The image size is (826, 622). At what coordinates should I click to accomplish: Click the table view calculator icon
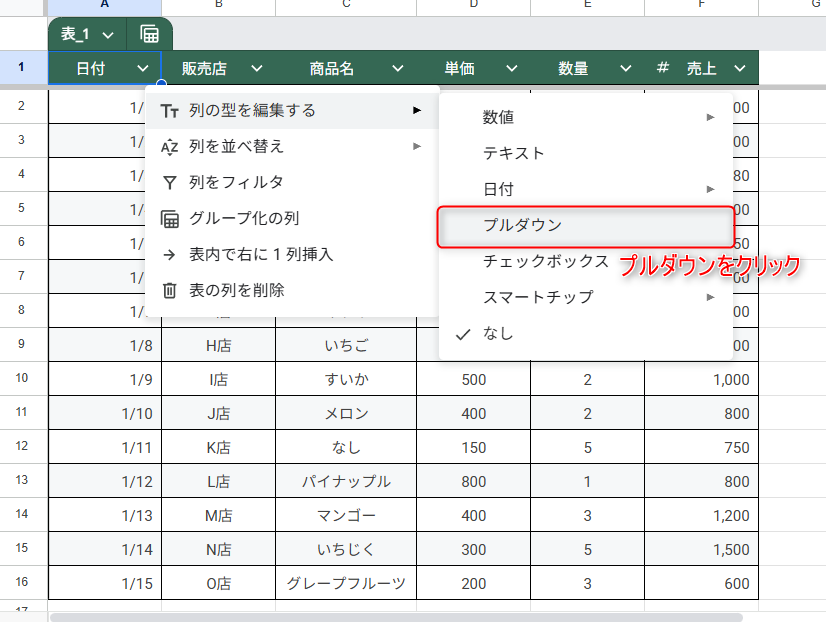[x=149, y=34]
